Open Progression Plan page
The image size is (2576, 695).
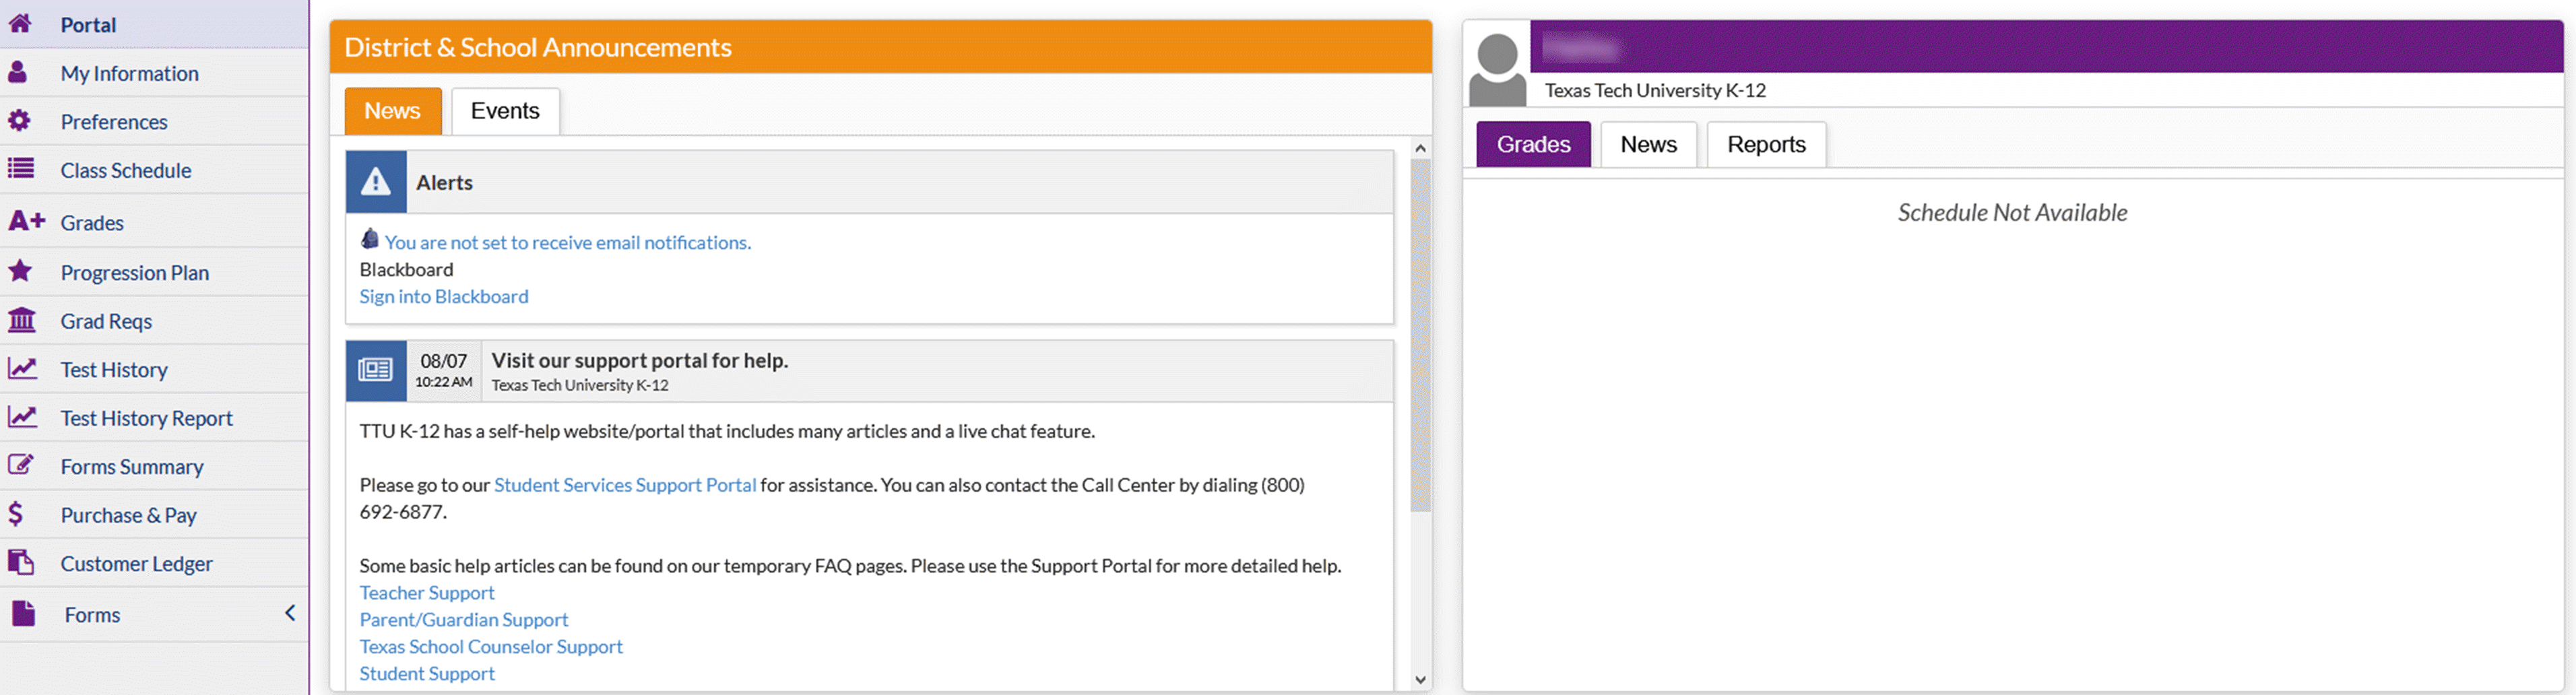point(154,272)
